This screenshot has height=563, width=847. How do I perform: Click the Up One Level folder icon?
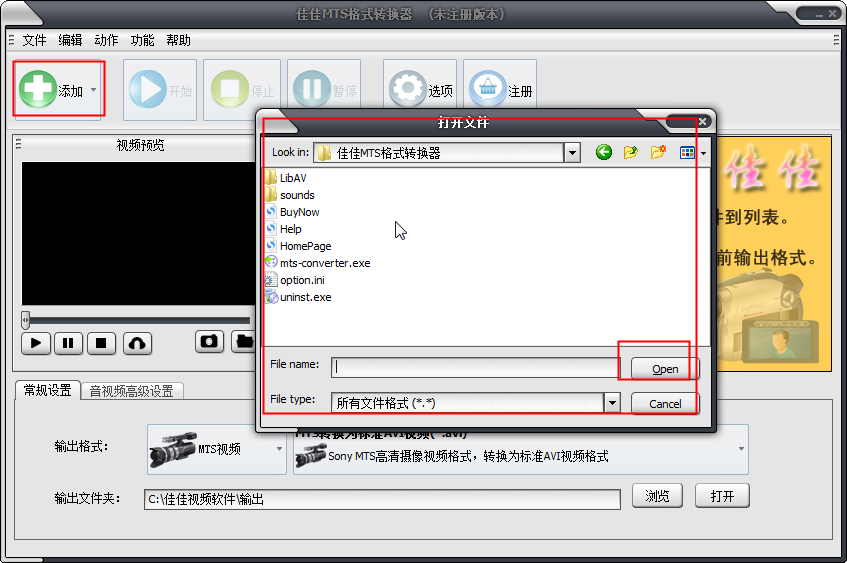pos(630,152)
